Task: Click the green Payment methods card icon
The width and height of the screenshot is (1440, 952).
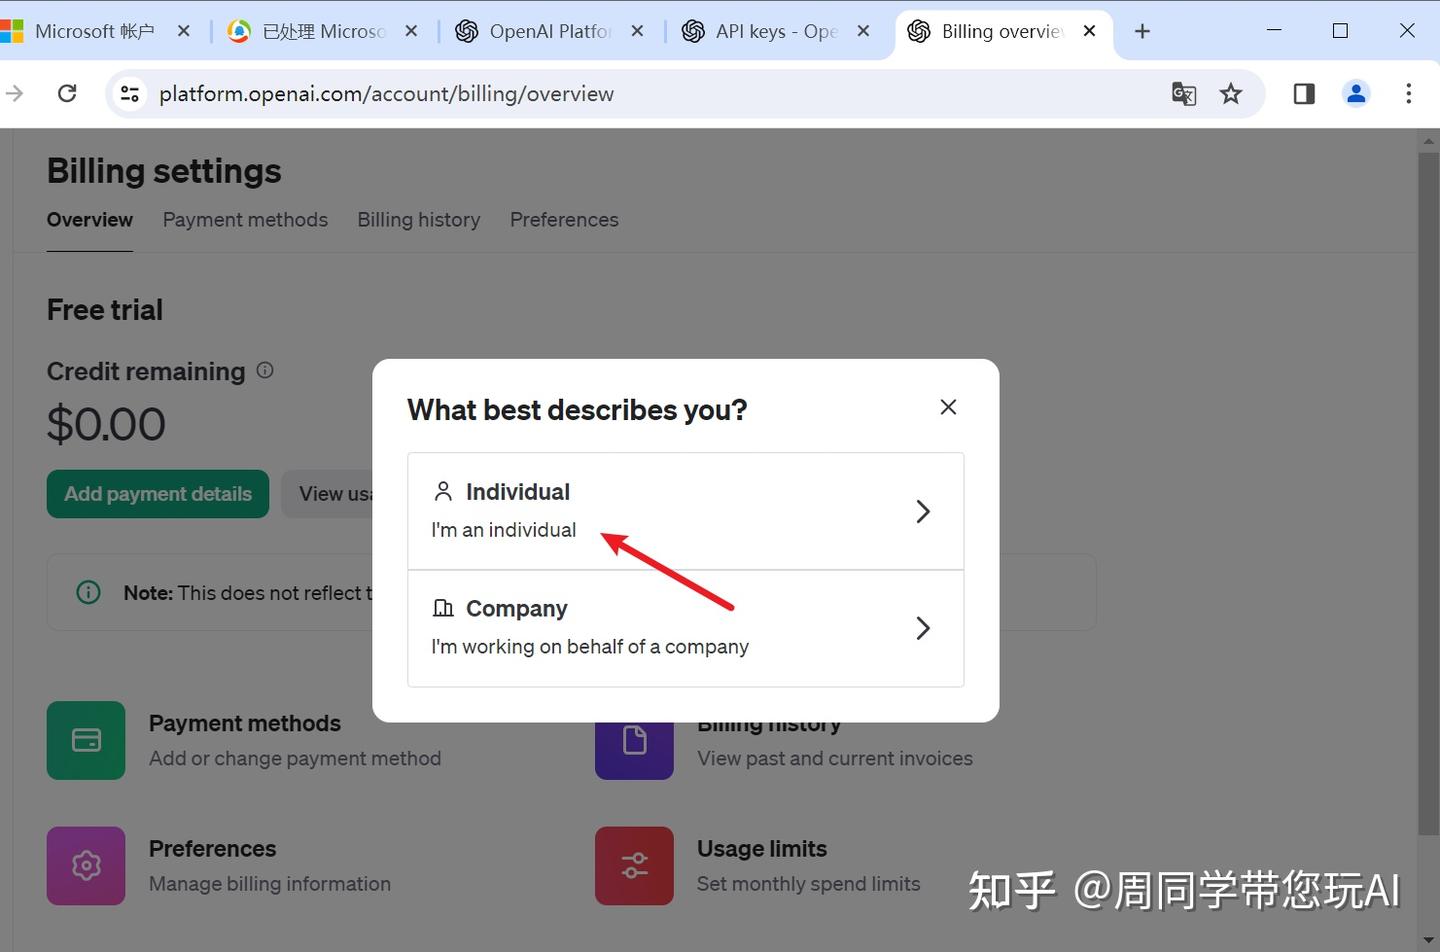Action: pyautogui.click(x=86, y=740)
